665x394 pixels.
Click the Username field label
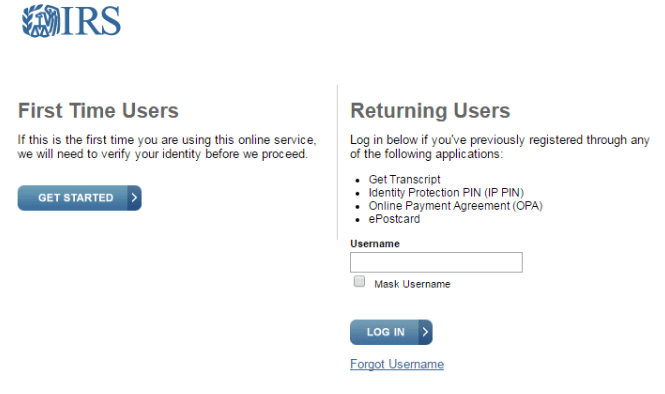click(375, 244)
